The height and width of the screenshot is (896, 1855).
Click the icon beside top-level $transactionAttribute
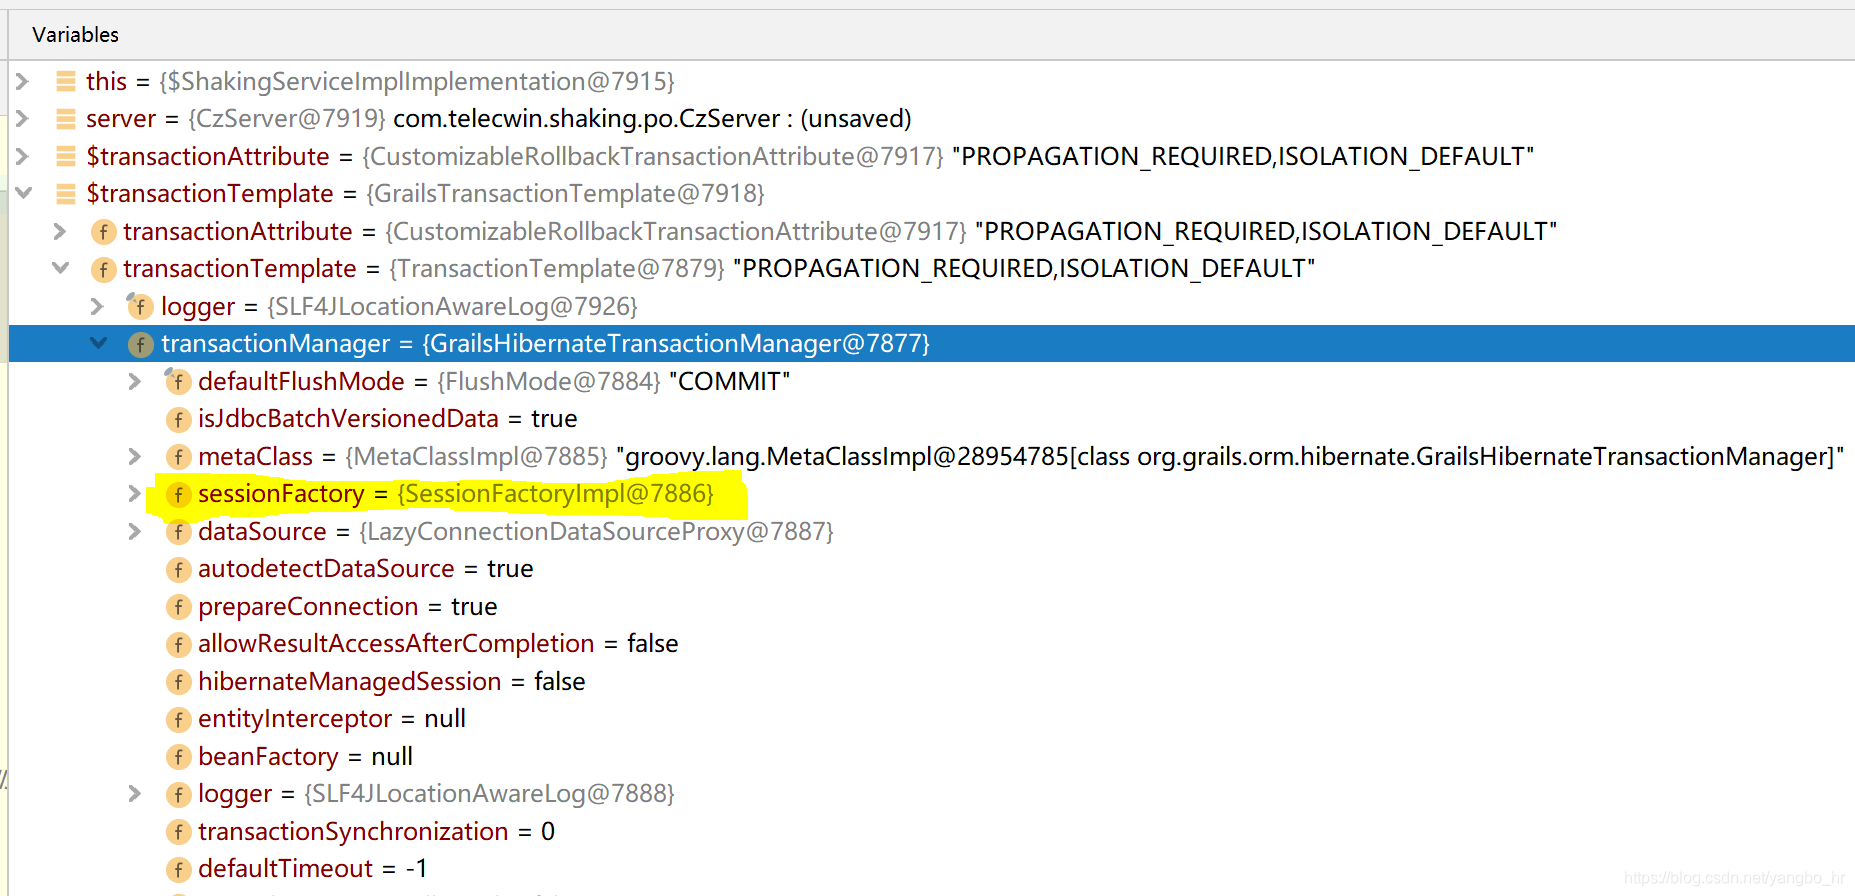click(66, 156)
